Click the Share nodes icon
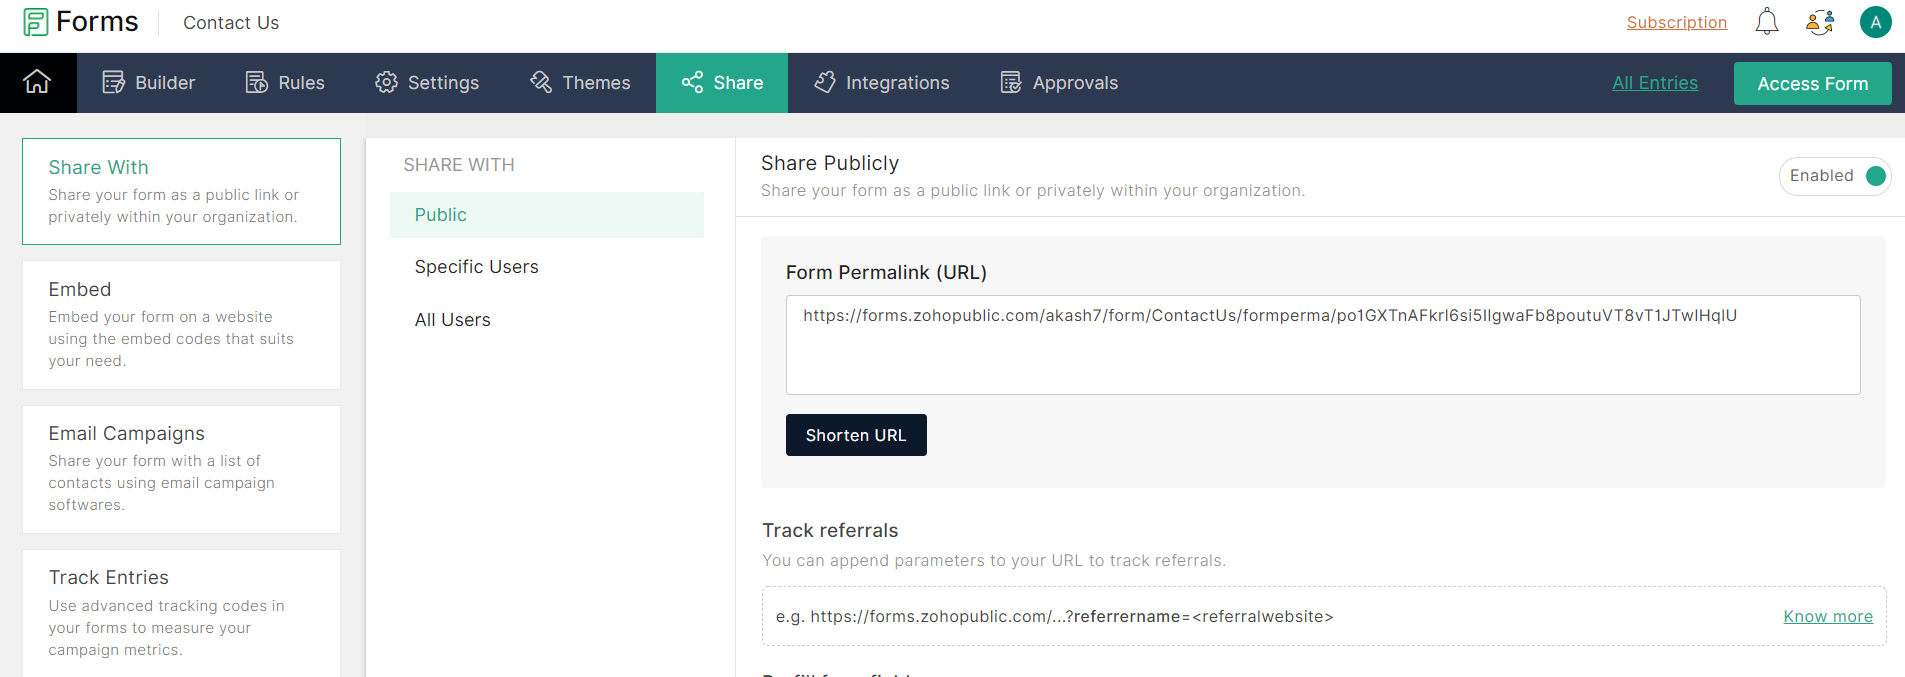This screenshot has width=1905, height=677. pos(692,82)
